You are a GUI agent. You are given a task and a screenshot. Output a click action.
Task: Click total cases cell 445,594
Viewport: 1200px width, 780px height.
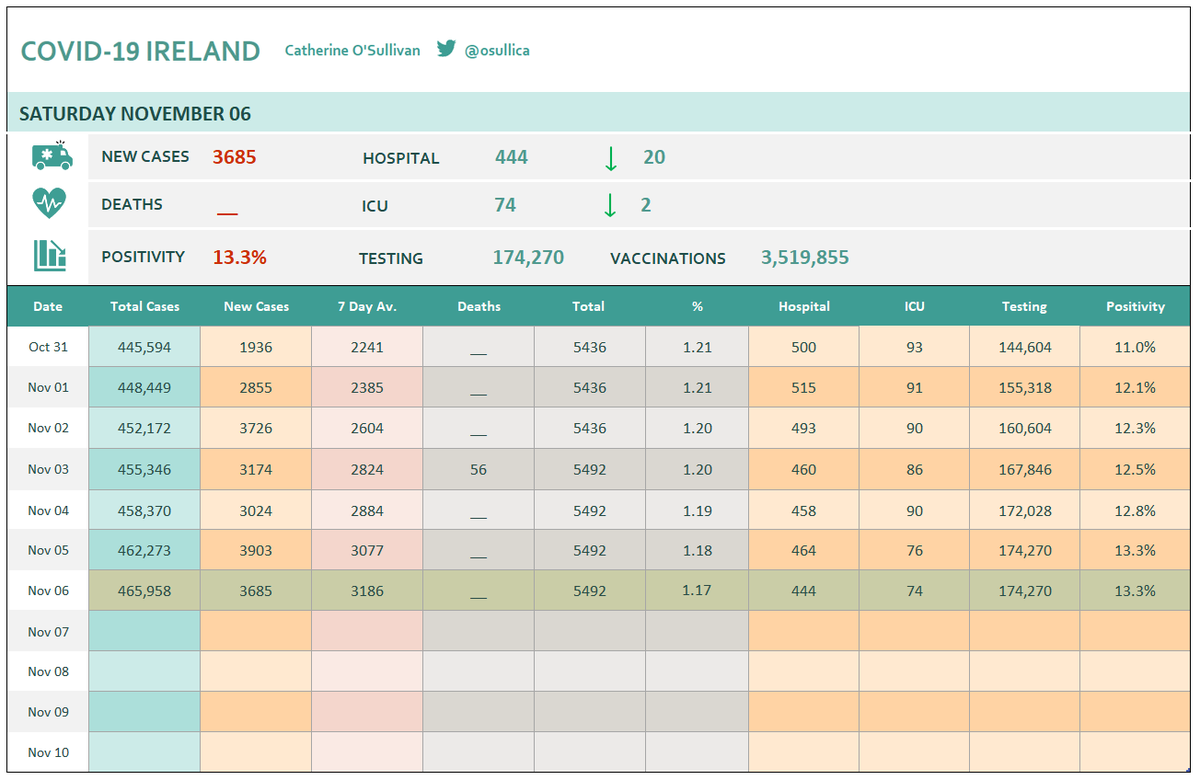click(x=145, y=347)
